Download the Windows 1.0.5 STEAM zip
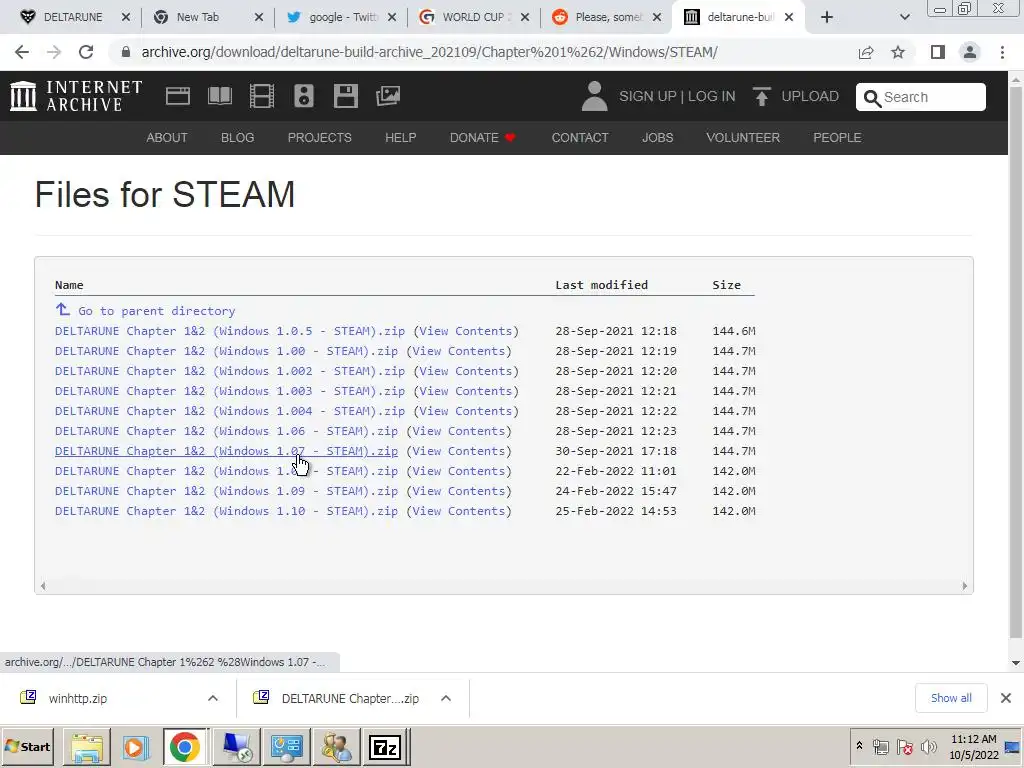 [230, 331]
